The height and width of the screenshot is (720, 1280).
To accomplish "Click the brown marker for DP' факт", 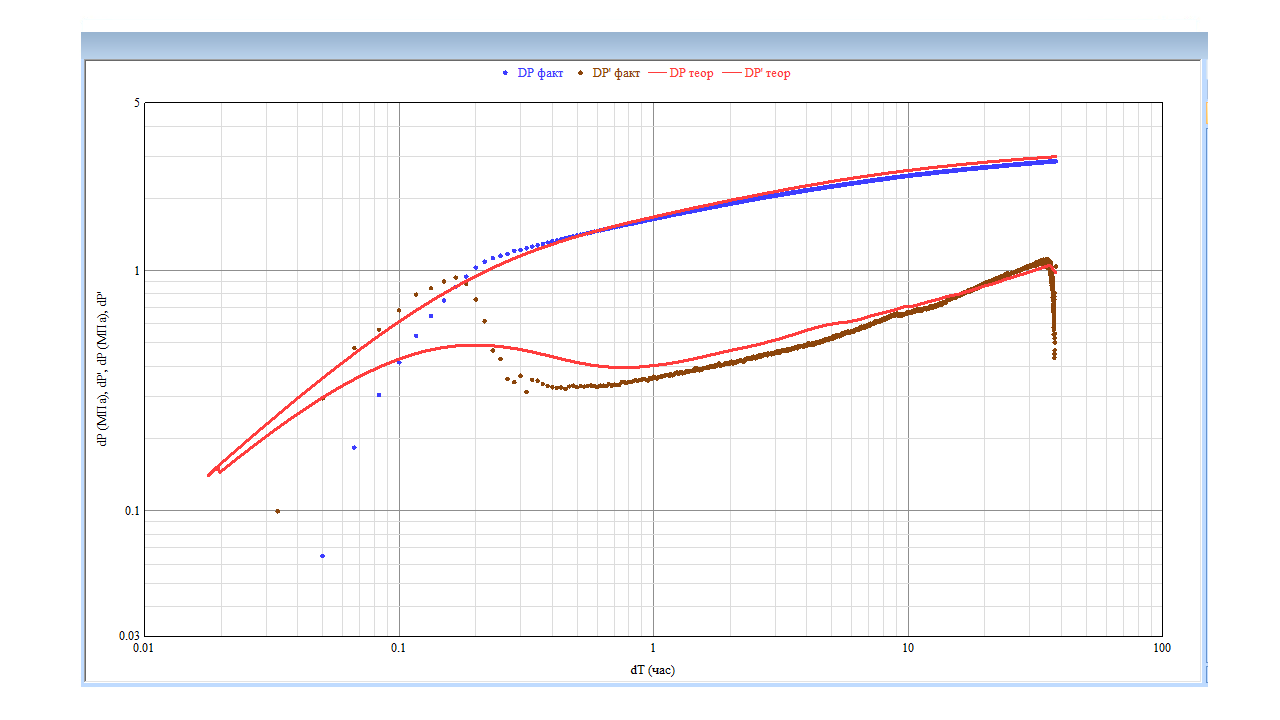I will (580, 73).
